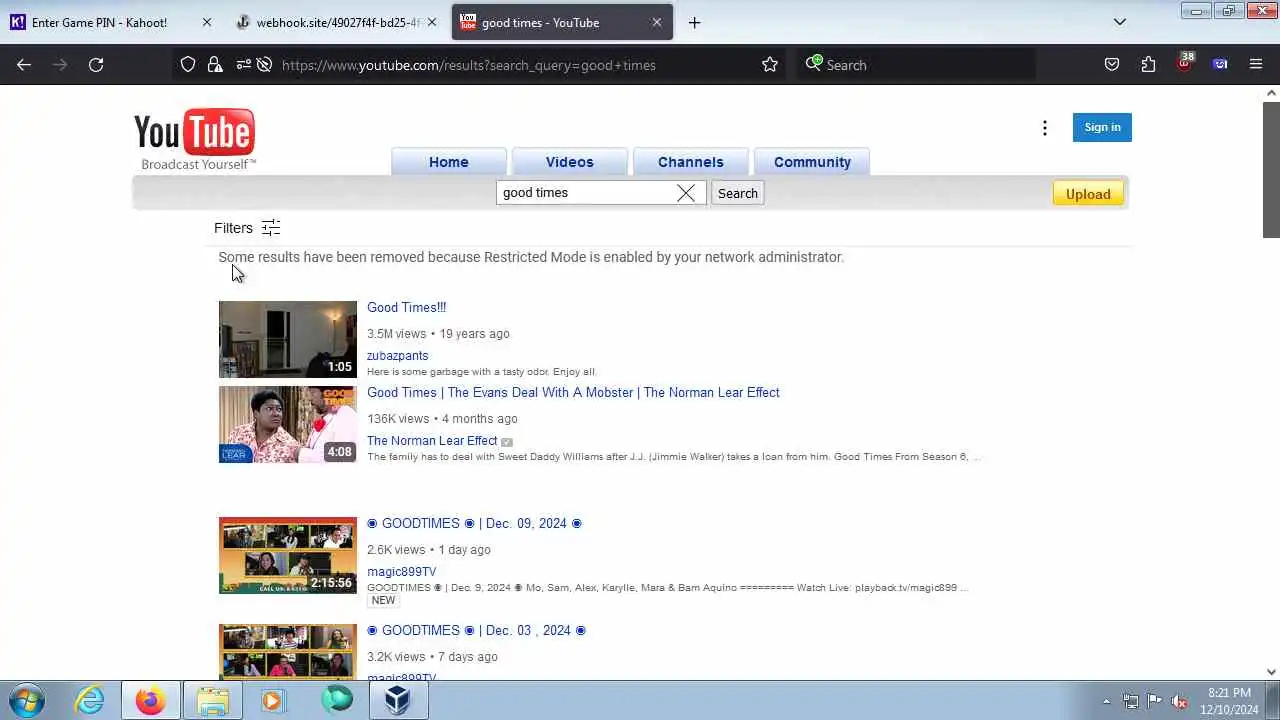
Task: Open the Good Times!!! video title link
Action: (x=406, y=307)
